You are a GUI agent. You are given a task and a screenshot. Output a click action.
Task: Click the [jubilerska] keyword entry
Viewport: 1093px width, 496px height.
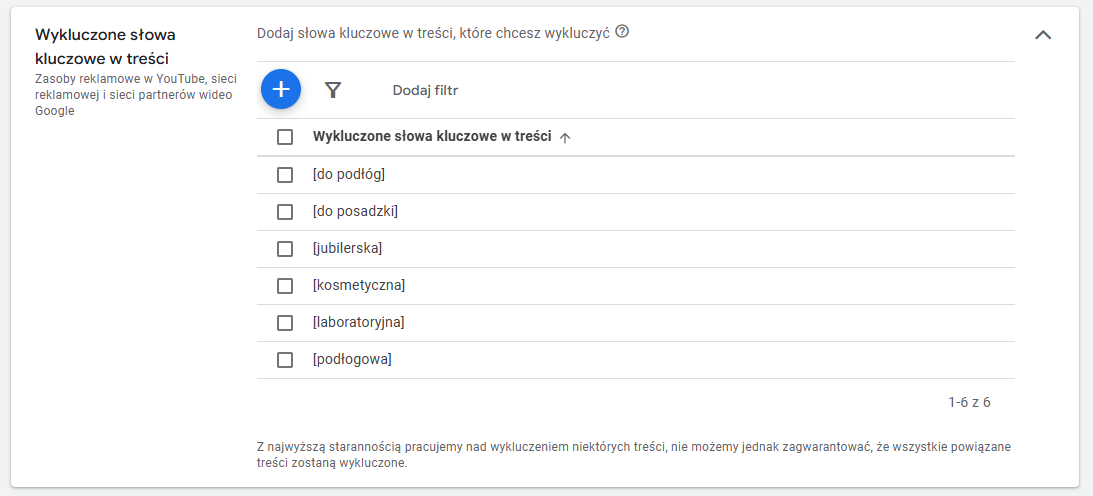347,249
